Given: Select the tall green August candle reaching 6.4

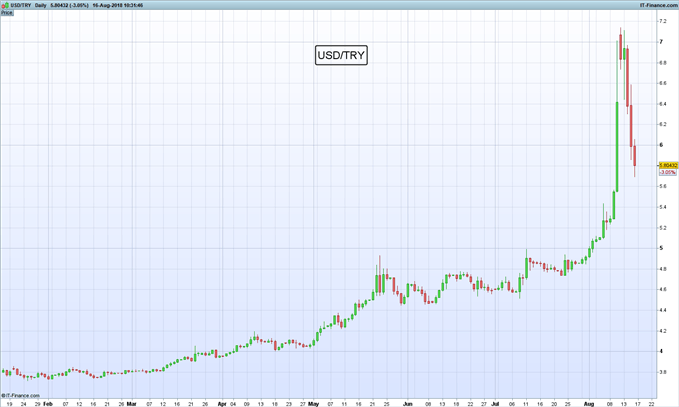Looking at the screenshot, I should click(617, 146).
